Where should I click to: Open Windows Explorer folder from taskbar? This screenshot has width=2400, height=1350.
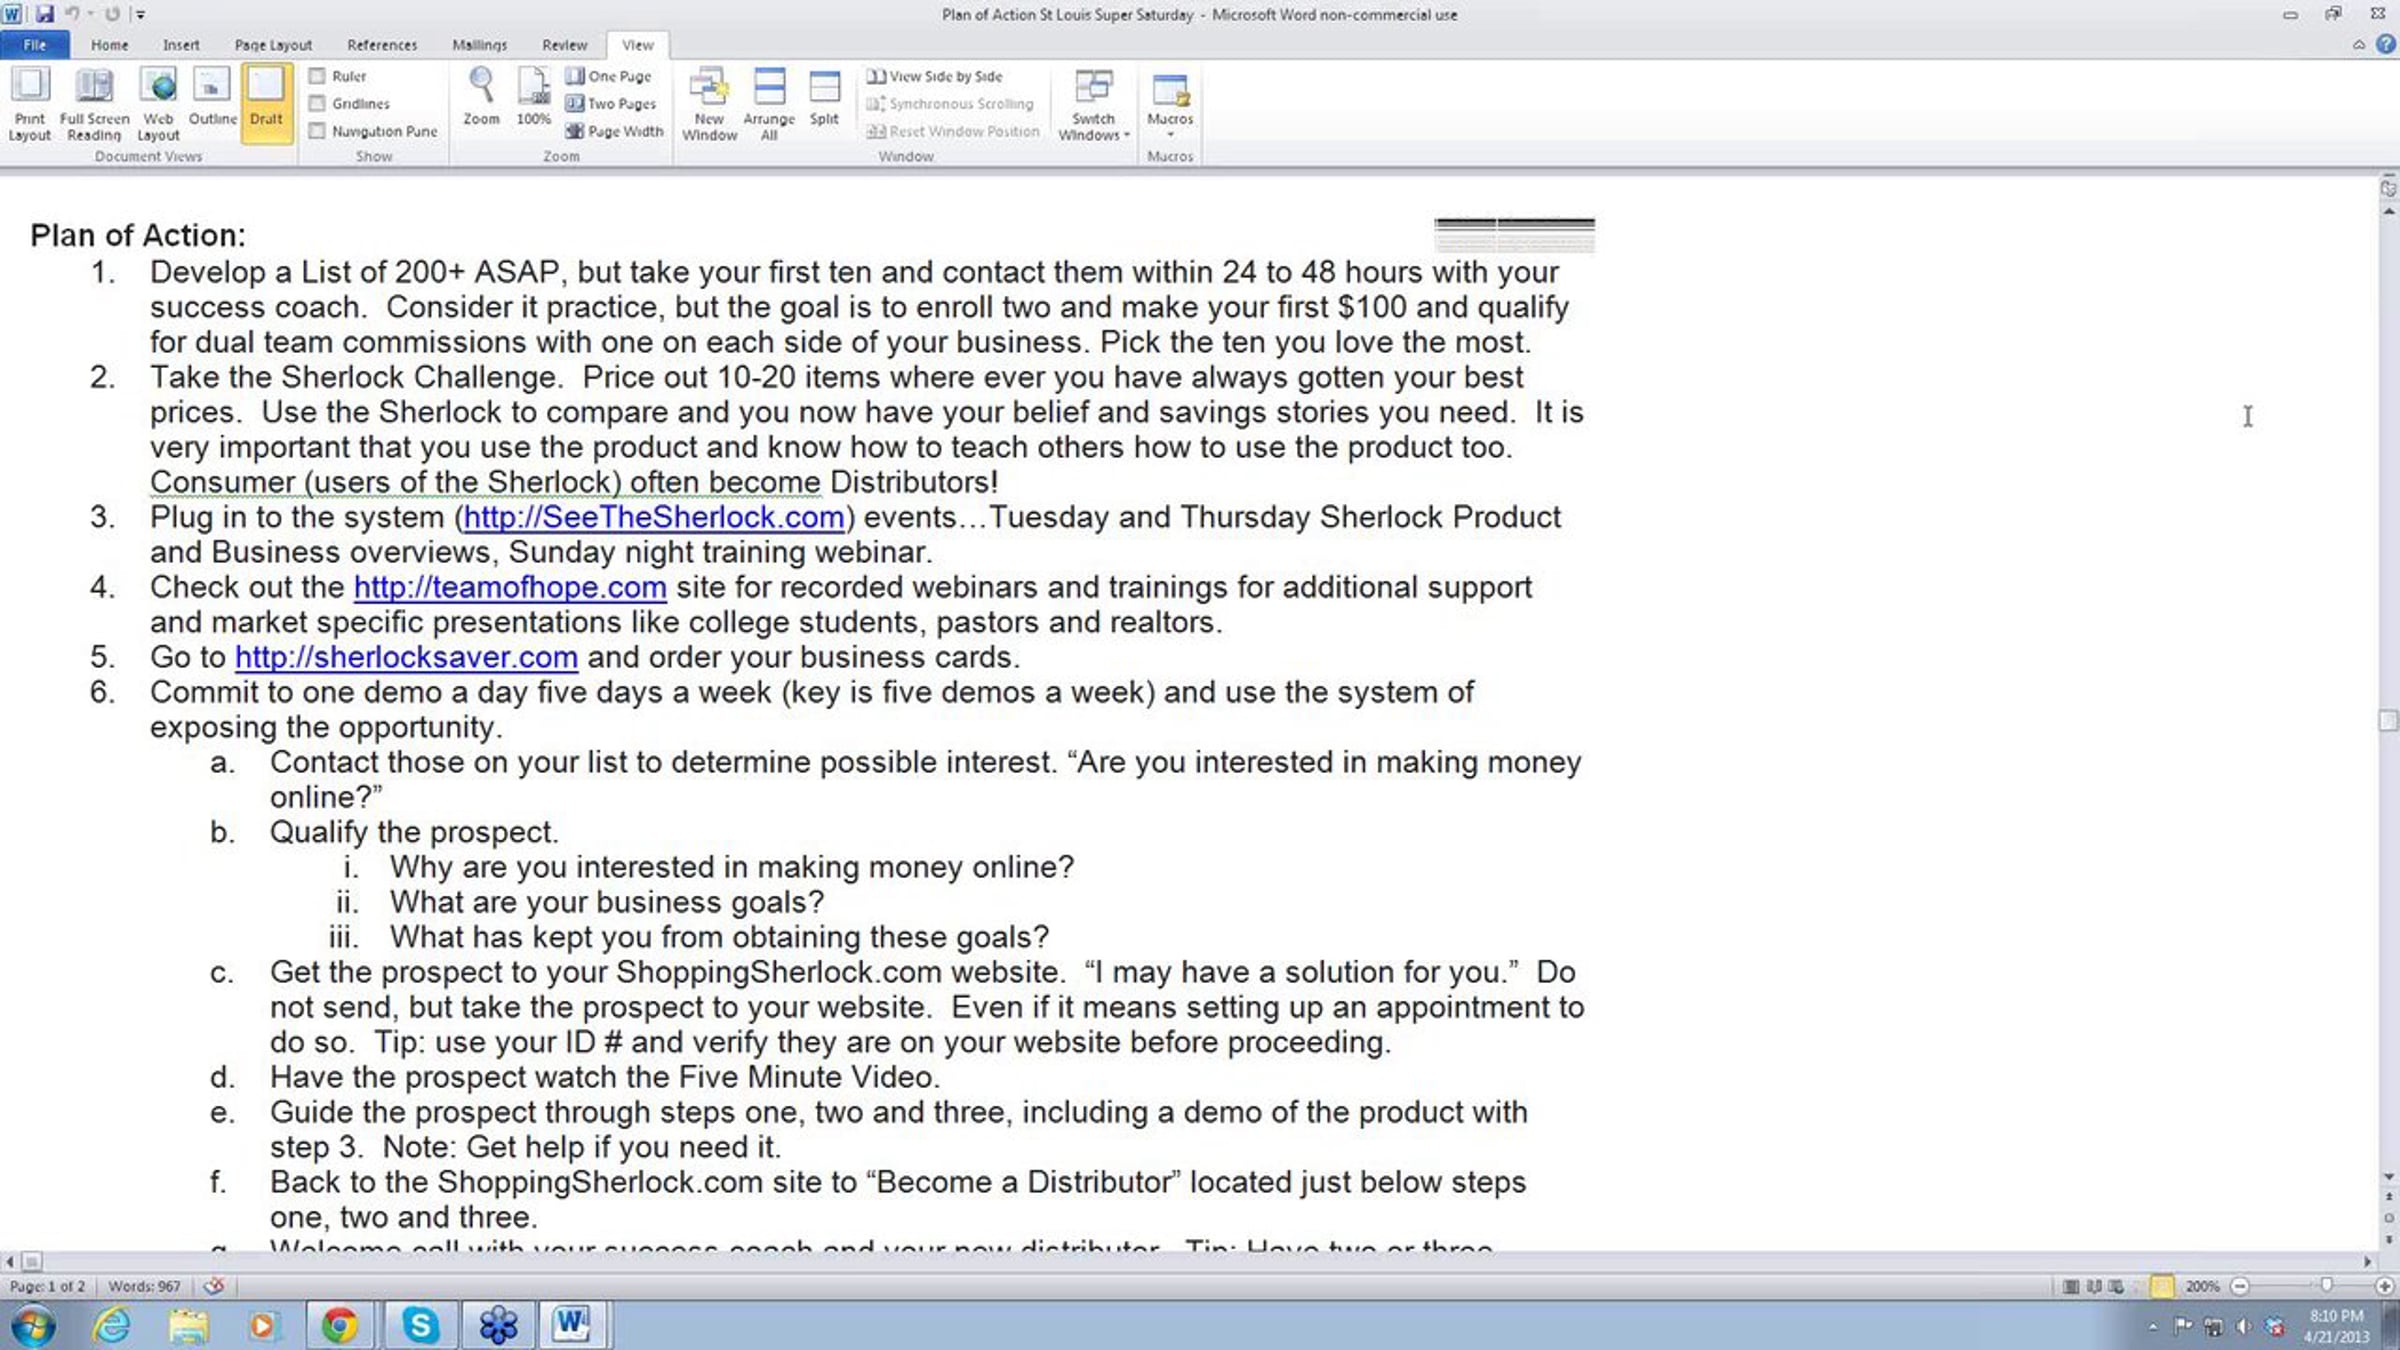click(x=188, y=1325)
